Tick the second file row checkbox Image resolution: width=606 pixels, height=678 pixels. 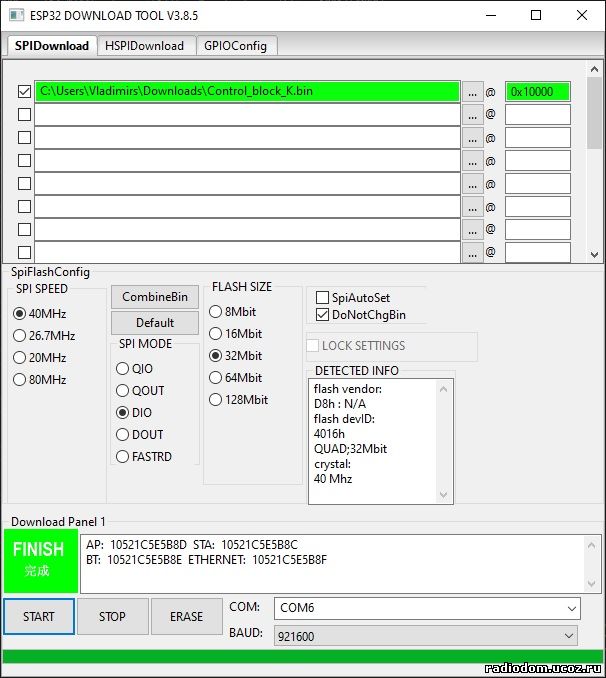click(x=24, y=115)
